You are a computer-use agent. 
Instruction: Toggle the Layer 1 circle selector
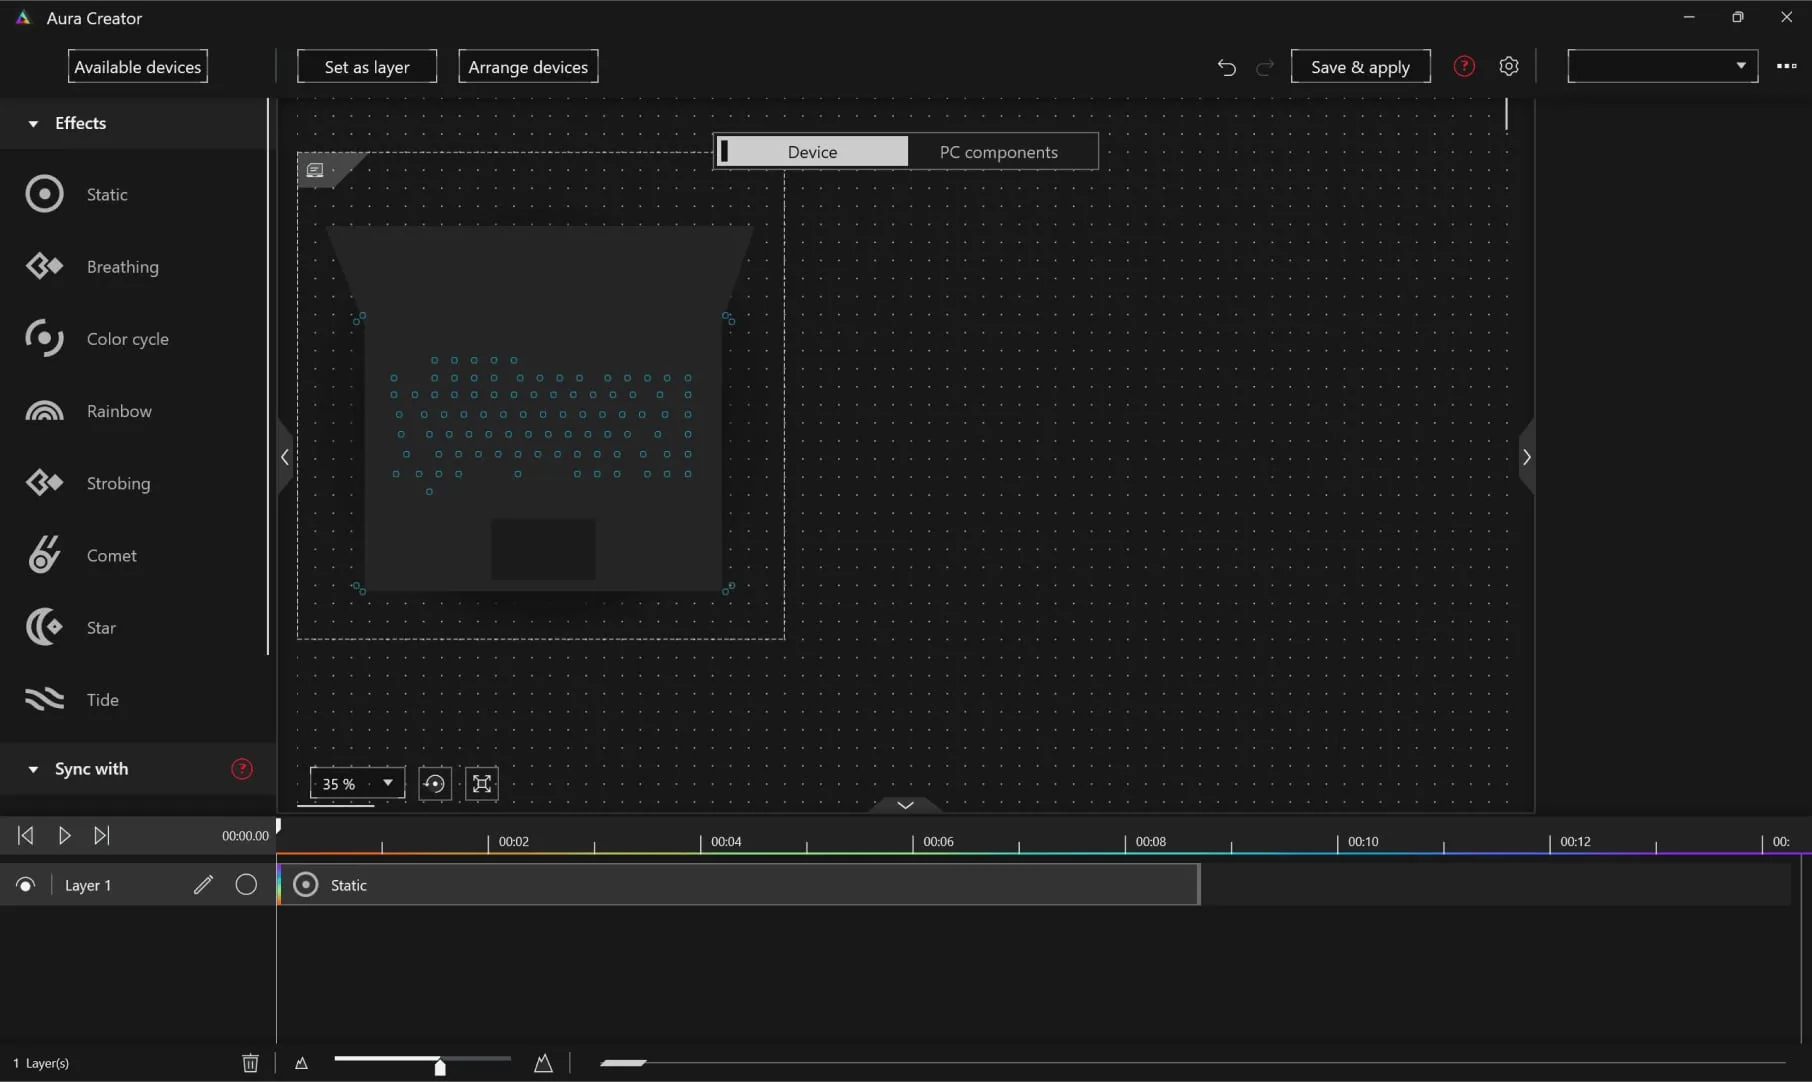click(x=246, y=885)
